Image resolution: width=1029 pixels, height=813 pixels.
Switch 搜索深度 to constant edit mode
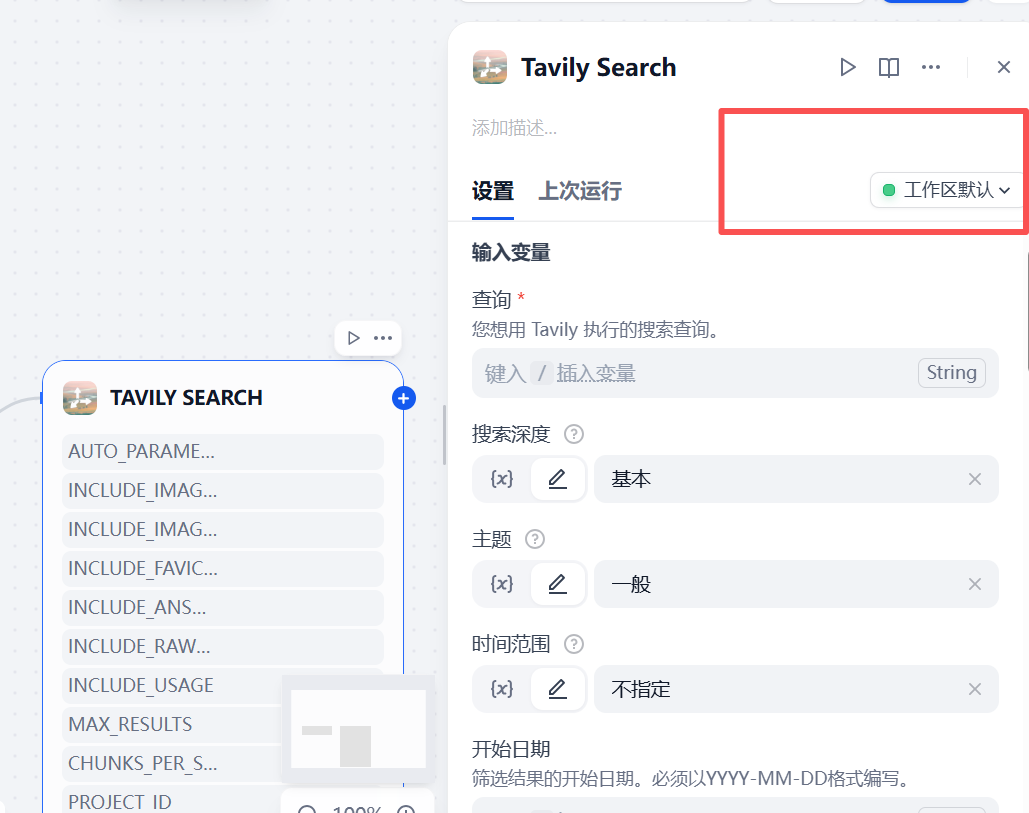[x=557, y=479]
